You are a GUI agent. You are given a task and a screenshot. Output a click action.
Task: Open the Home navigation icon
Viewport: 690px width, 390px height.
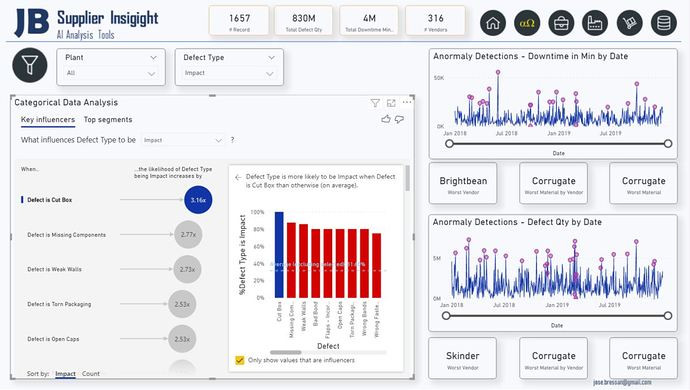[493, 23]
